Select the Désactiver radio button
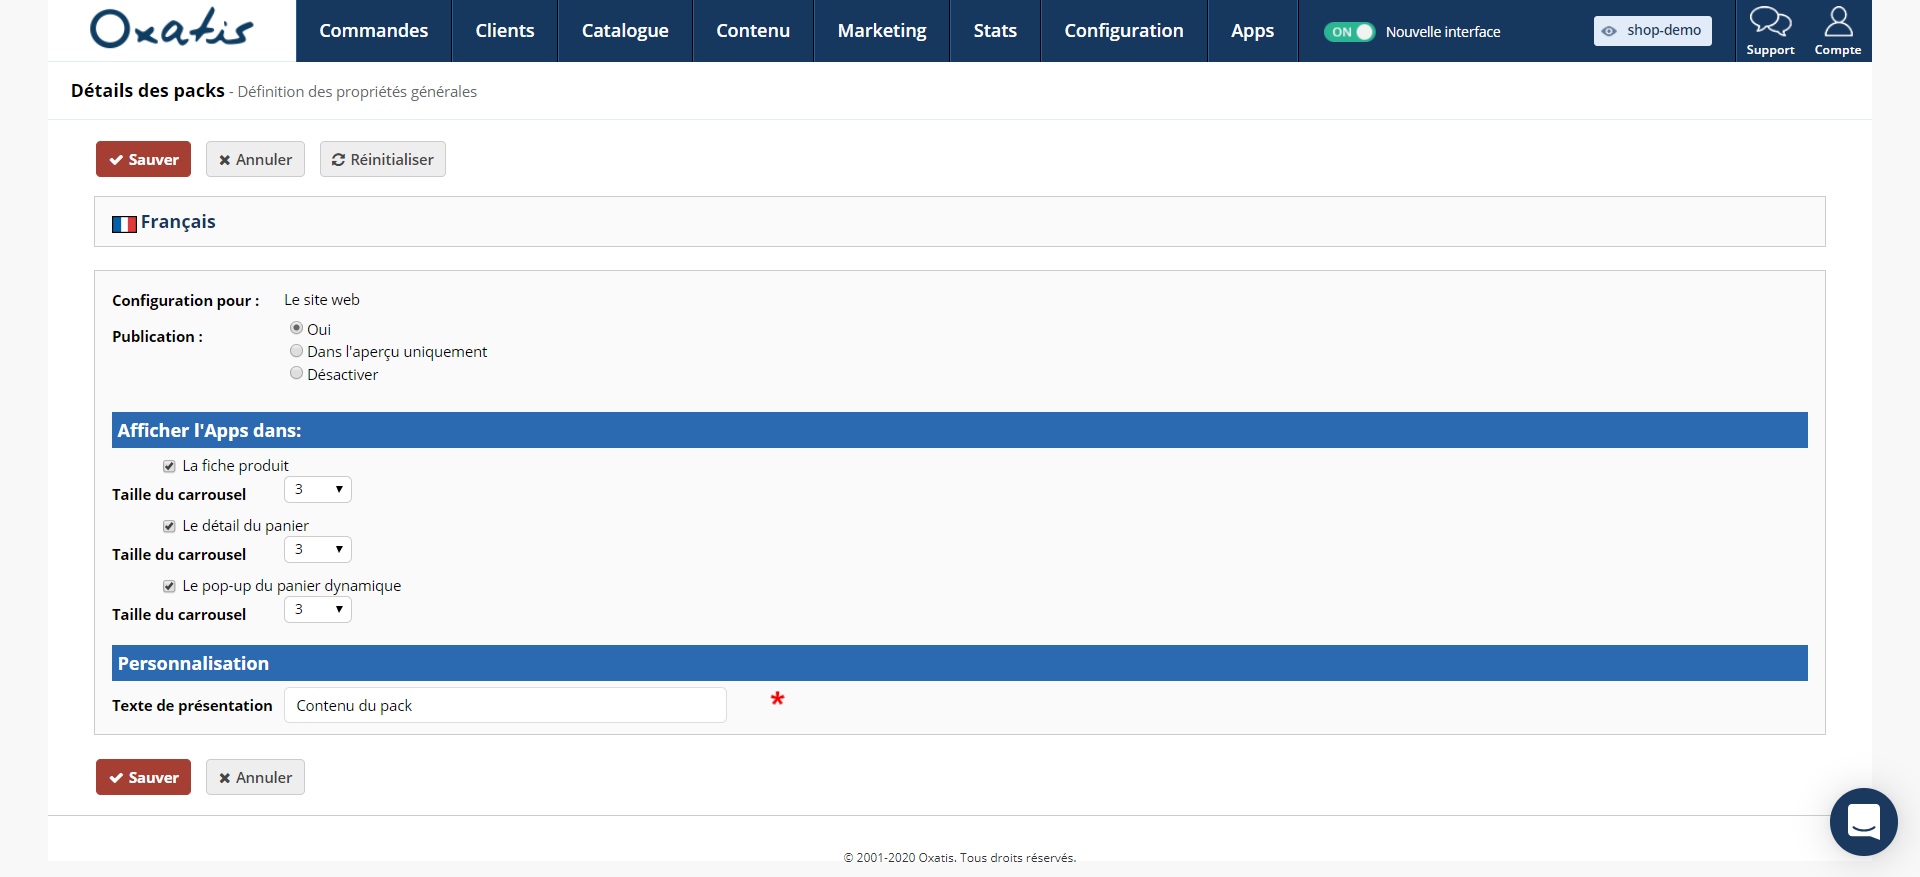Image resolution: width=1920 pixels, height=877 pixels. (x=296, y=373)
